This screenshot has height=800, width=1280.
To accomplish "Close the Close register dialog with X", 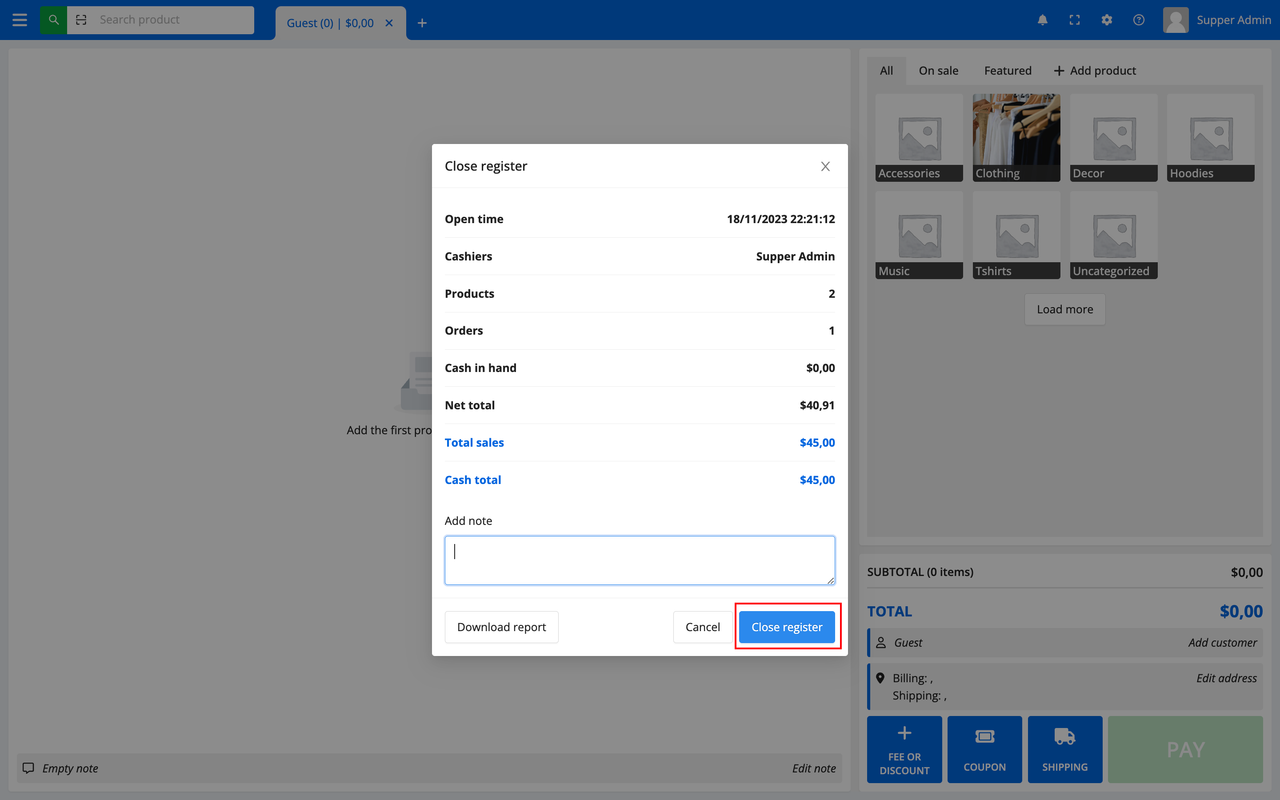I will coord(825,166).
